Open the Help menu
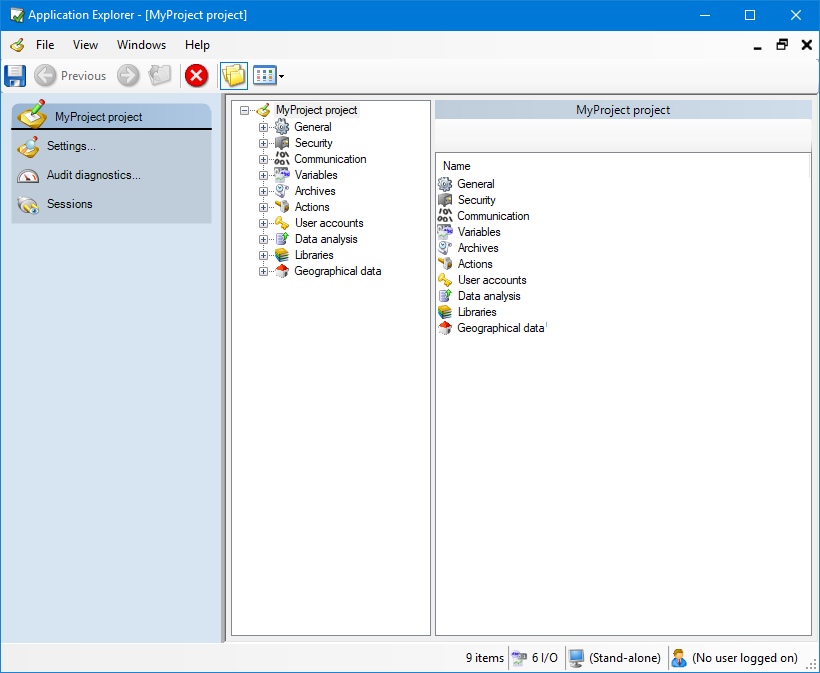820x673 pixels. tap(197, 45)
